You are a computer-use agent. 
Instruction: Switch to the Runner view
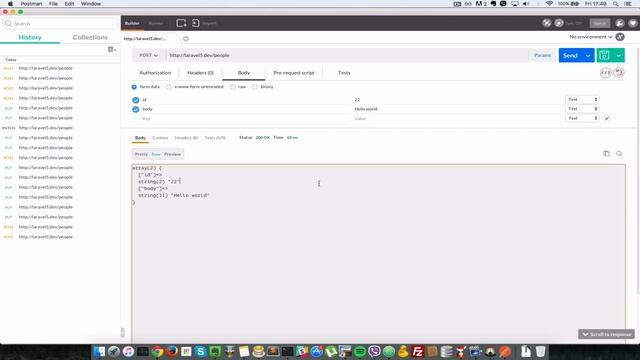(x=156, y=23)
